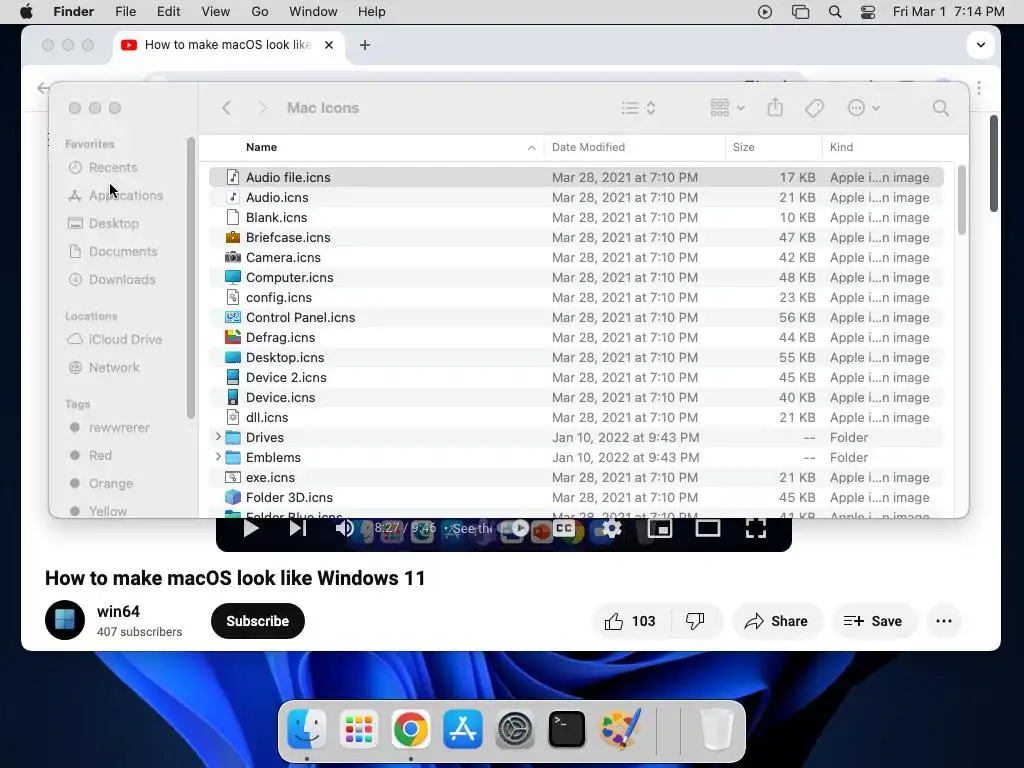Subscribe to the win64 channel
This screenshot has height=768, width=1024.
click(x=258, y=621)
